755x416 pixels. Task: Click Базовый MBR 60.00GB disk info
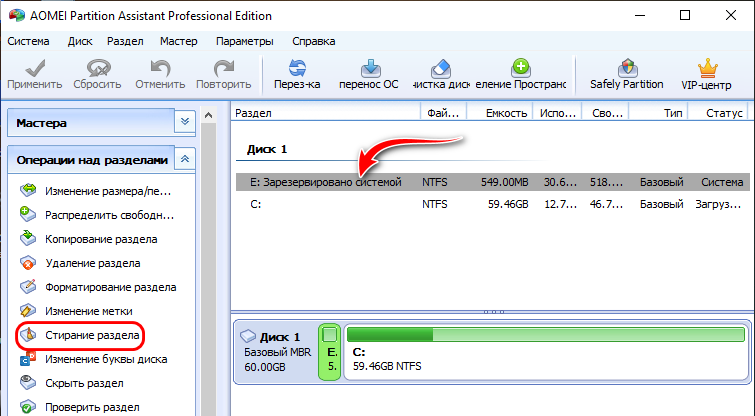click(277, 359)
